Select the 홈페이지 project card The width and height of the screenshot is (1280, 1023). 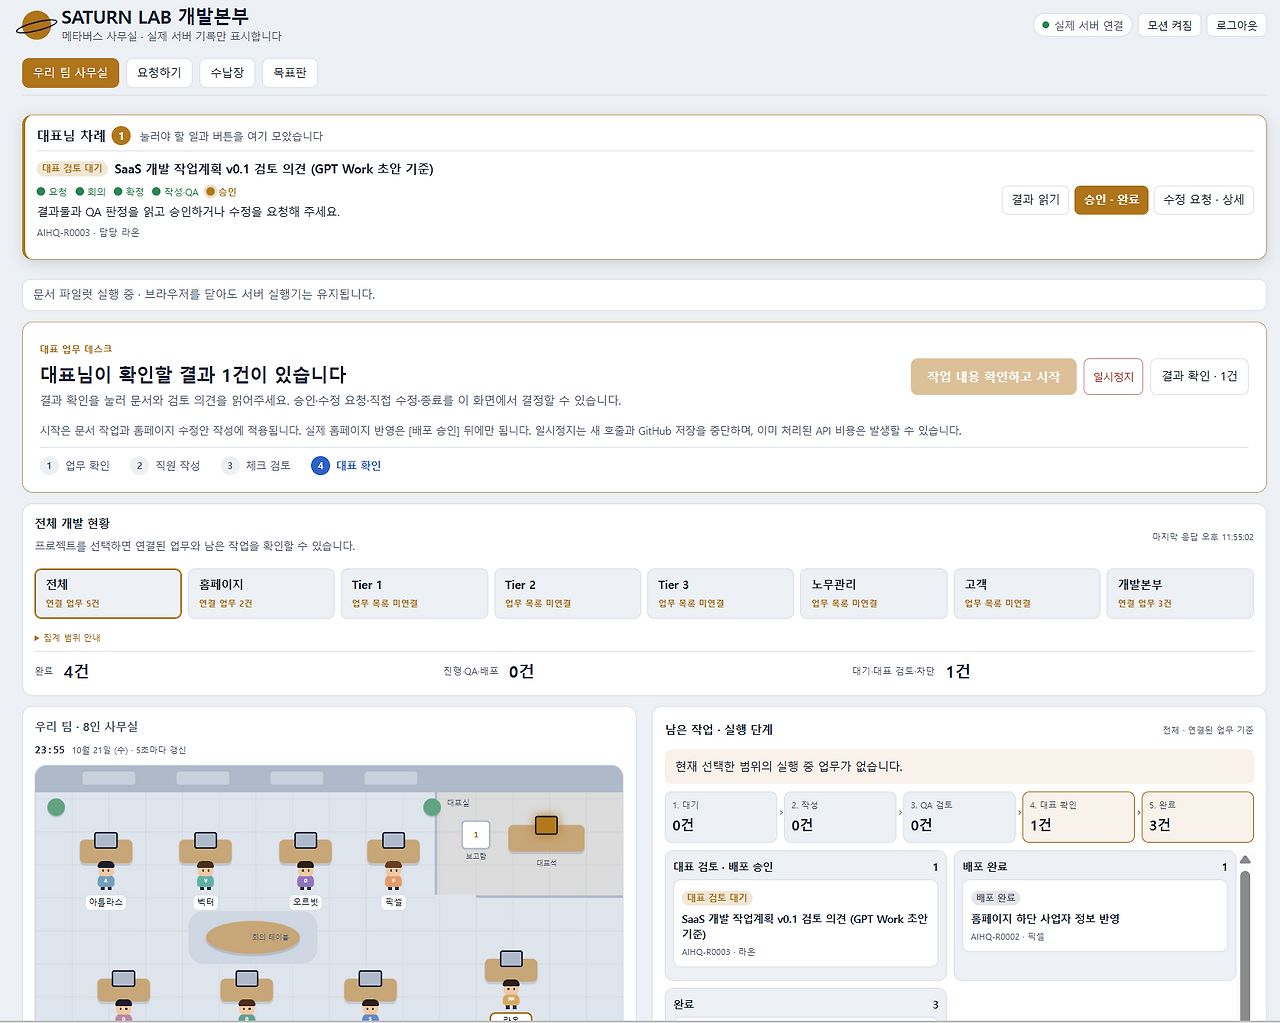(261, 594)
